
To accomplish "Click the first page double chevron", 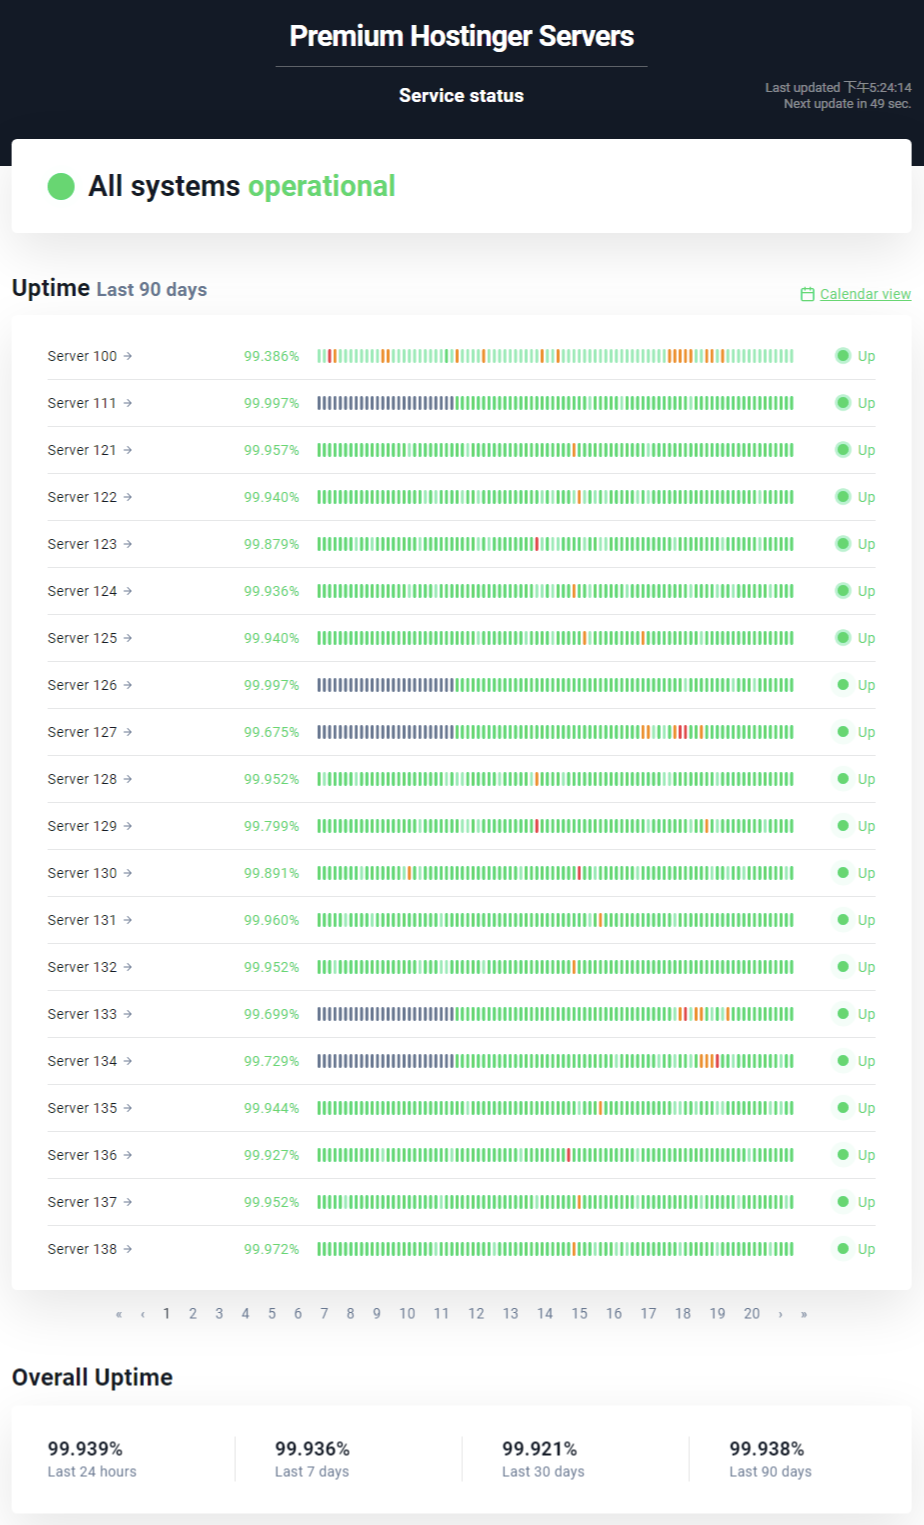I will click(x=119, y=1314).
